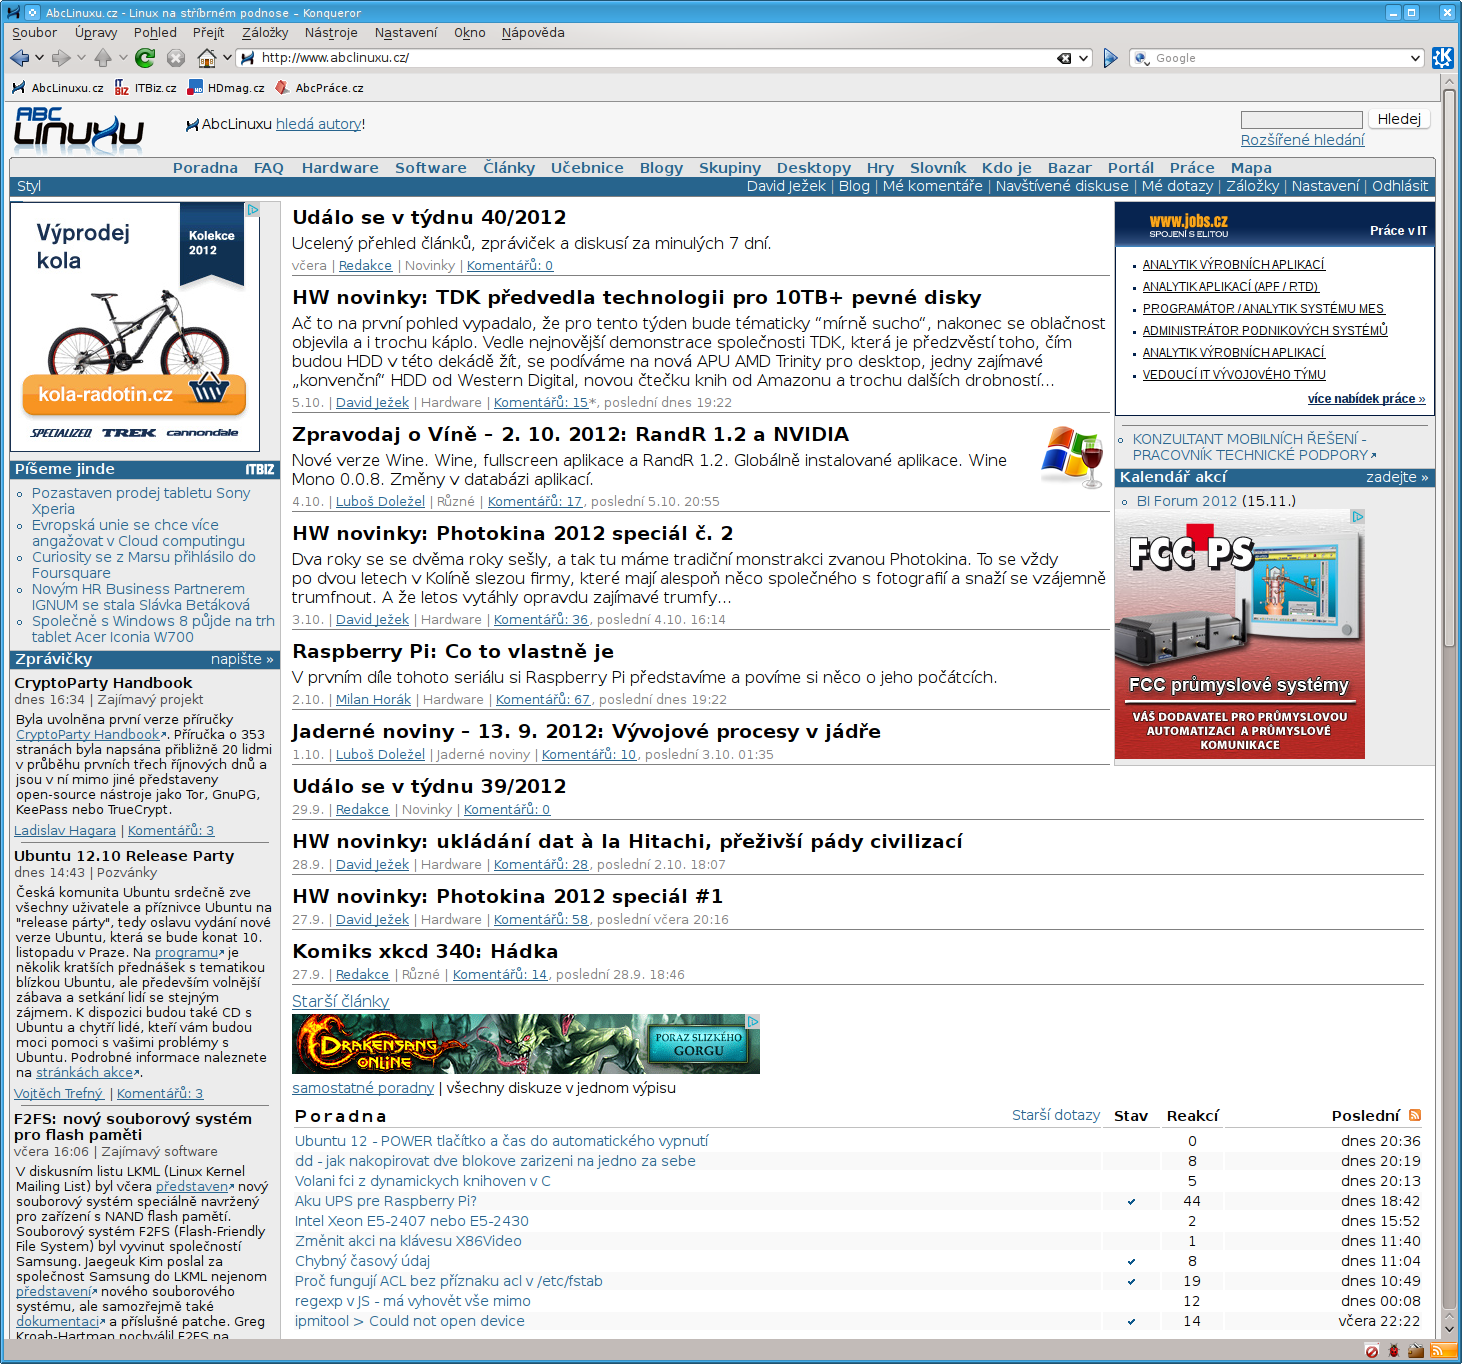This screenshot has height=1364, width=1462.
Task: Open the Google search box dropdown
Action: (x=1415, y=58)
